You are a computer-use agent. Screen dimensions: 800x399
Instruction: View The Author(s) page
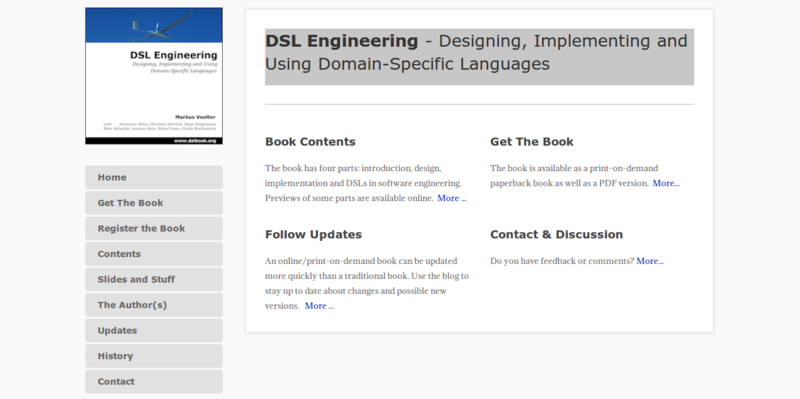(154, 305)
